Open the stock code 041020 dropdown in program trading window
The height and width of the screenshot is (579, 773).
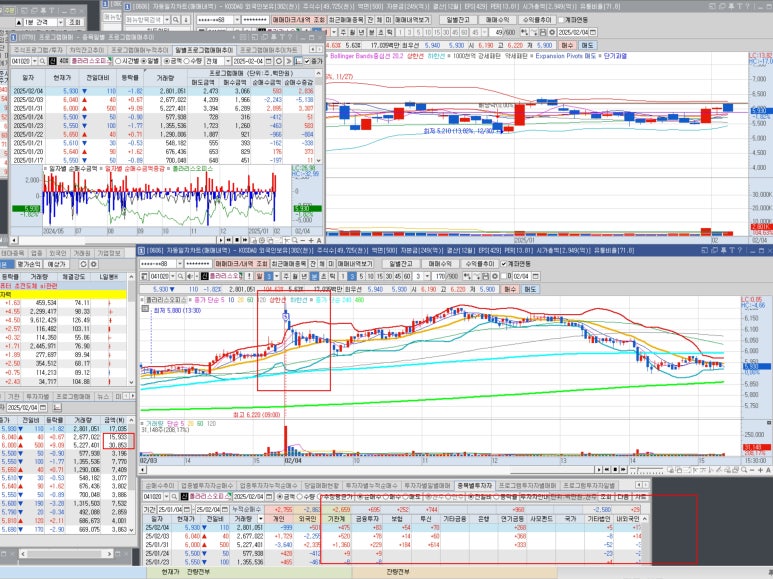35,61
